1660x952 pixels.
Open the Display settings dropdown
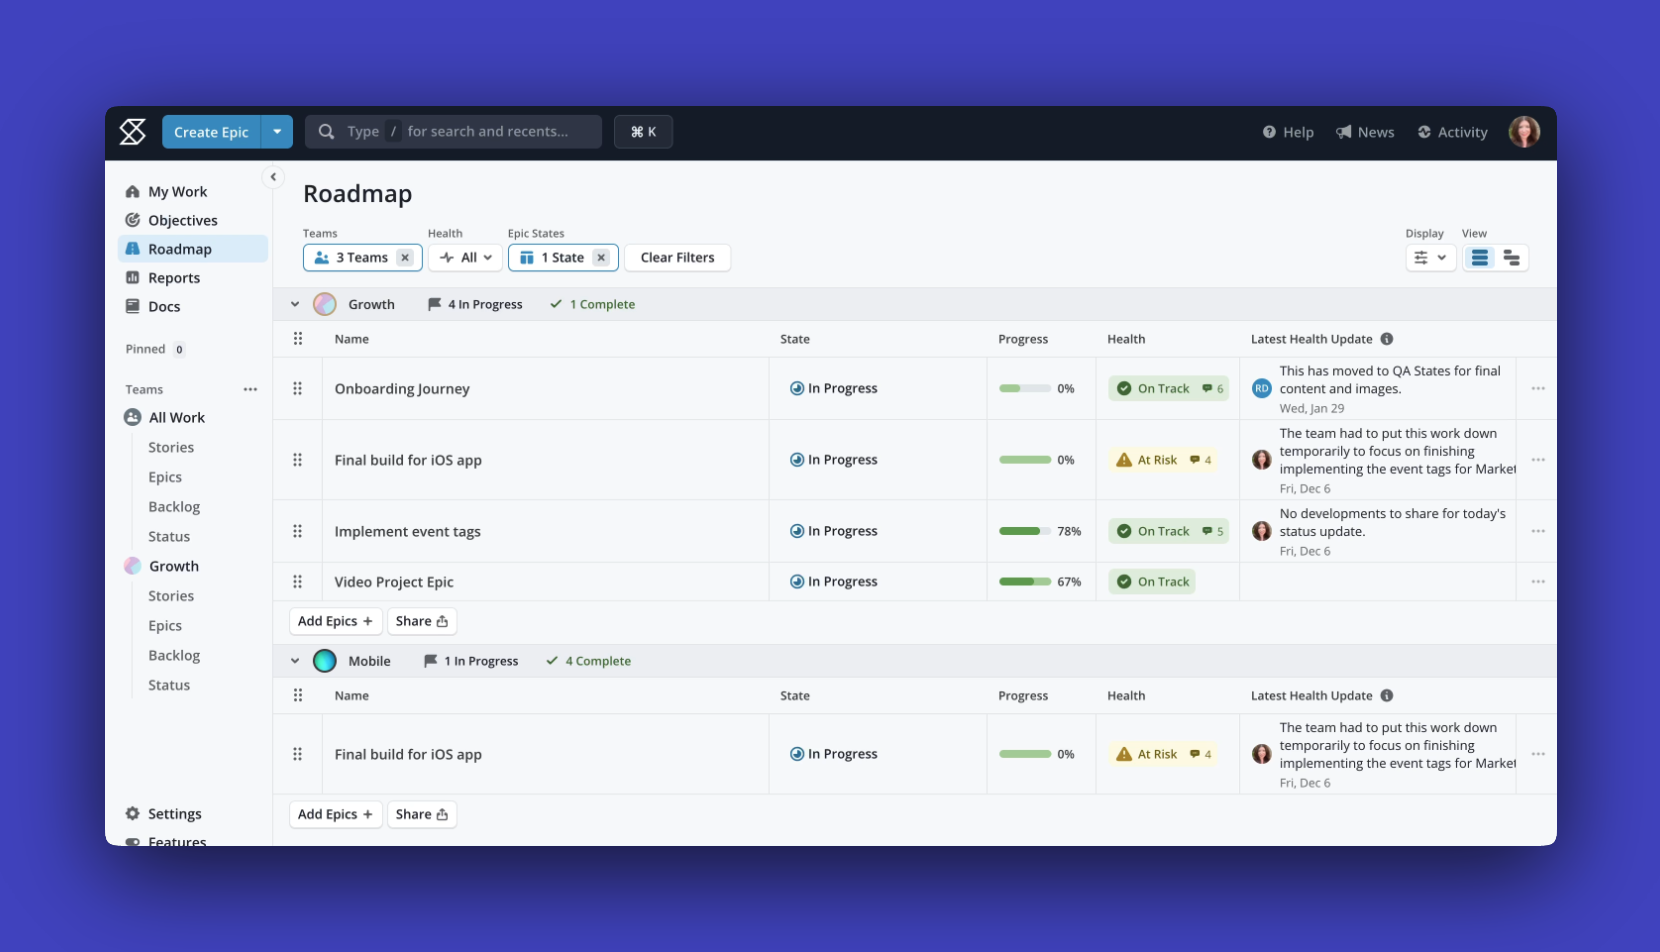click(1430, 257)
